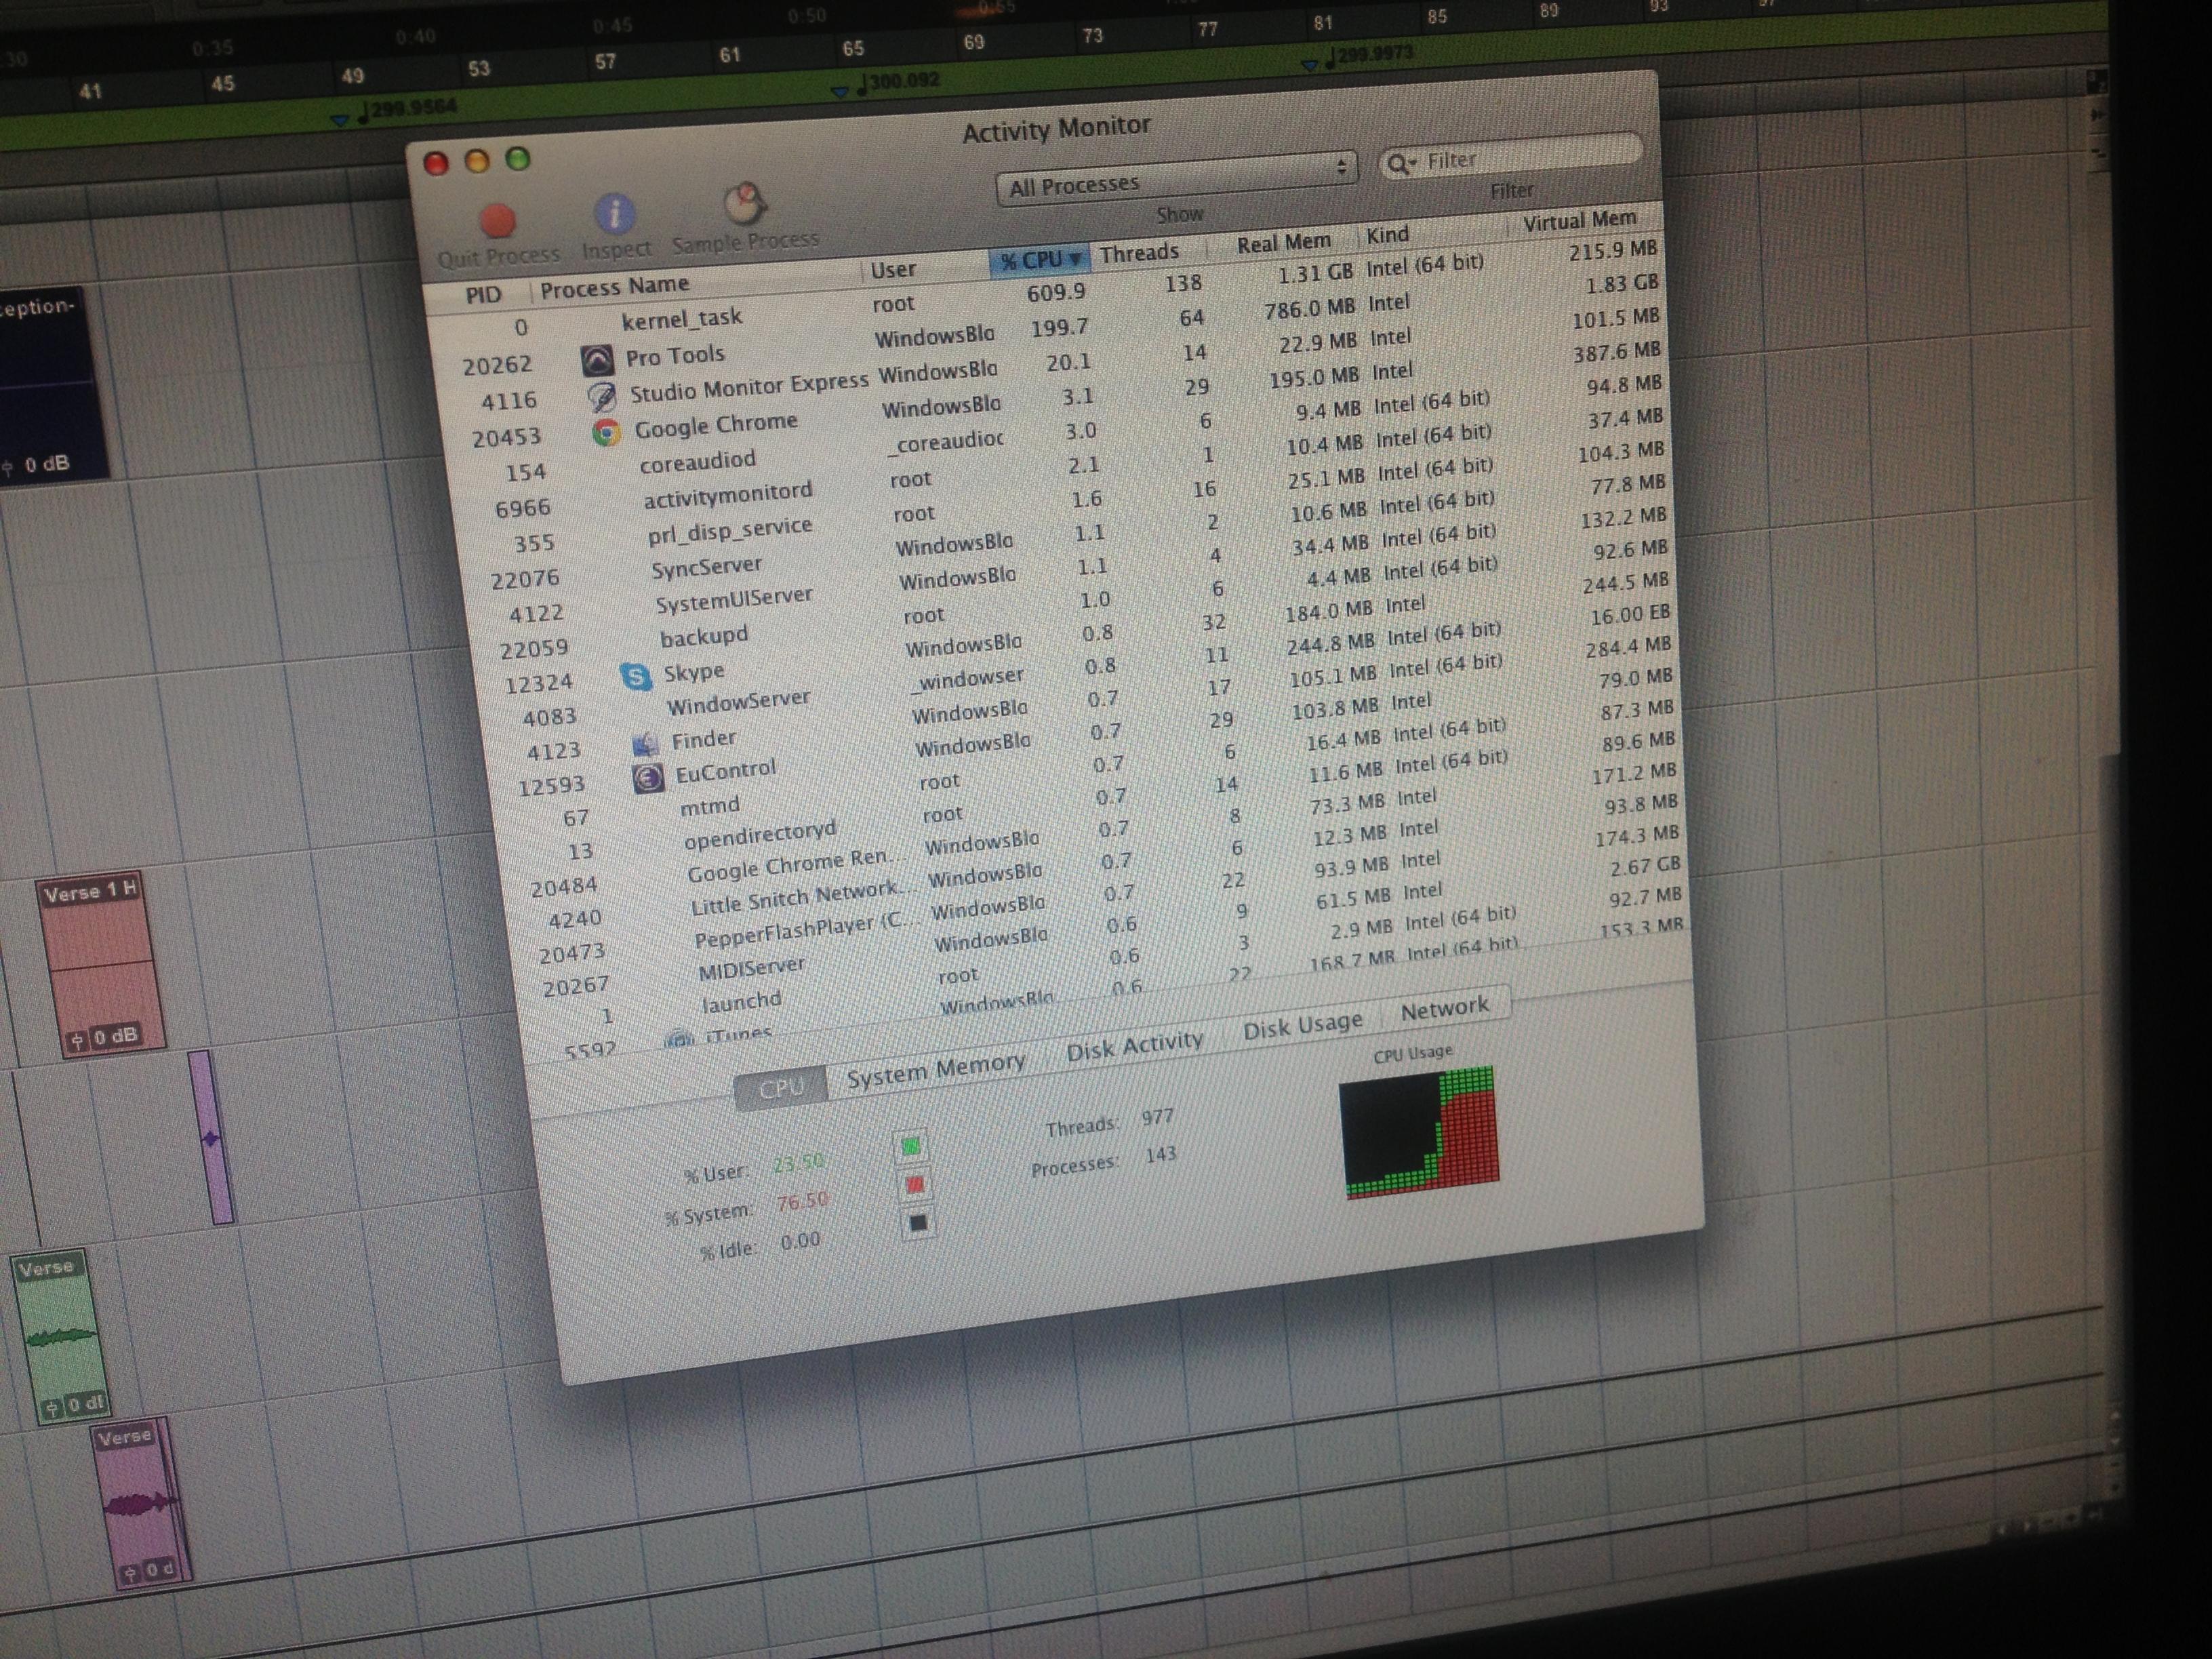This screenshot has width=2212, height=1659.
Task: Open the All Processes dropdown
Action: pyautogui.click(x=1177, y=181)
